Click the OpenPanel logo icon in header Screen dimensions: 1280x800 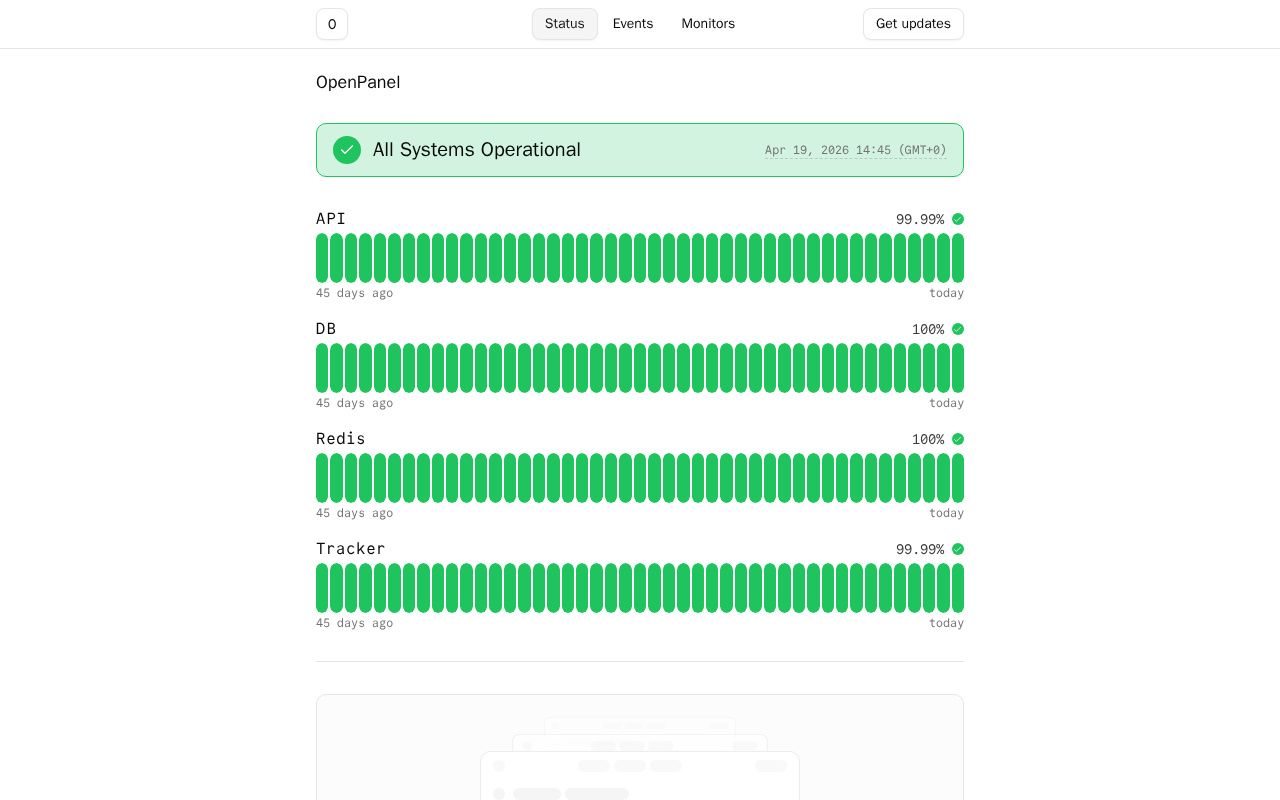point(332,24)
